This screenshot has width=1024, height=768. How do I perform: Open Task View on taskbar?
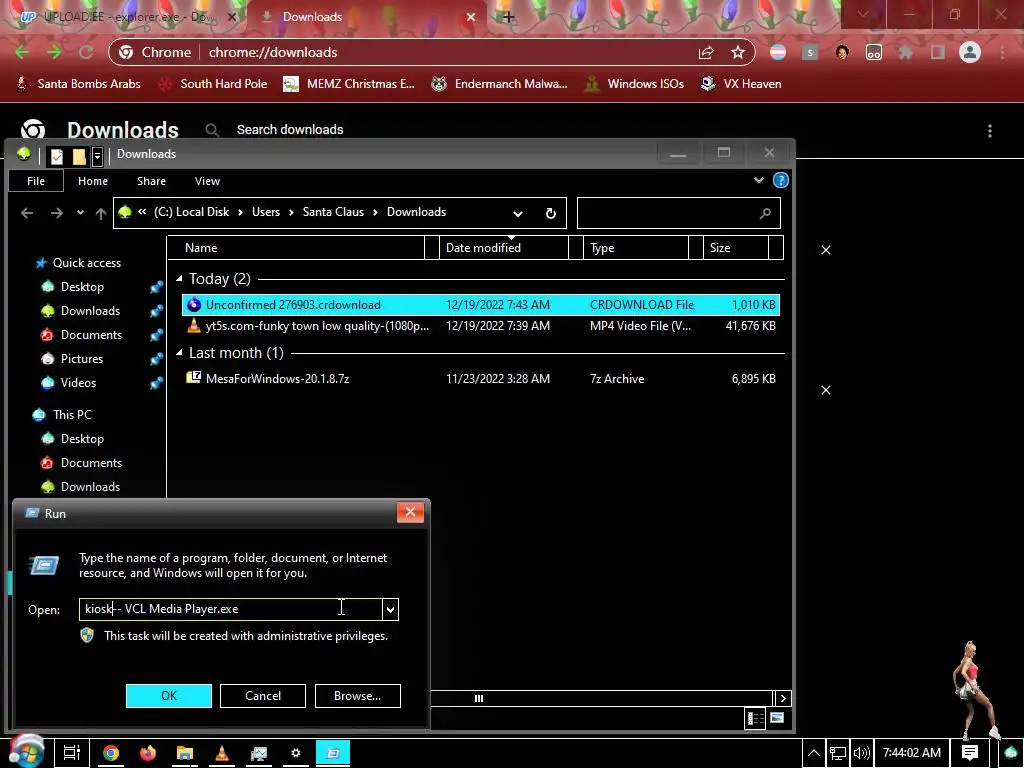pyautogui.click(x=72, y=753)
